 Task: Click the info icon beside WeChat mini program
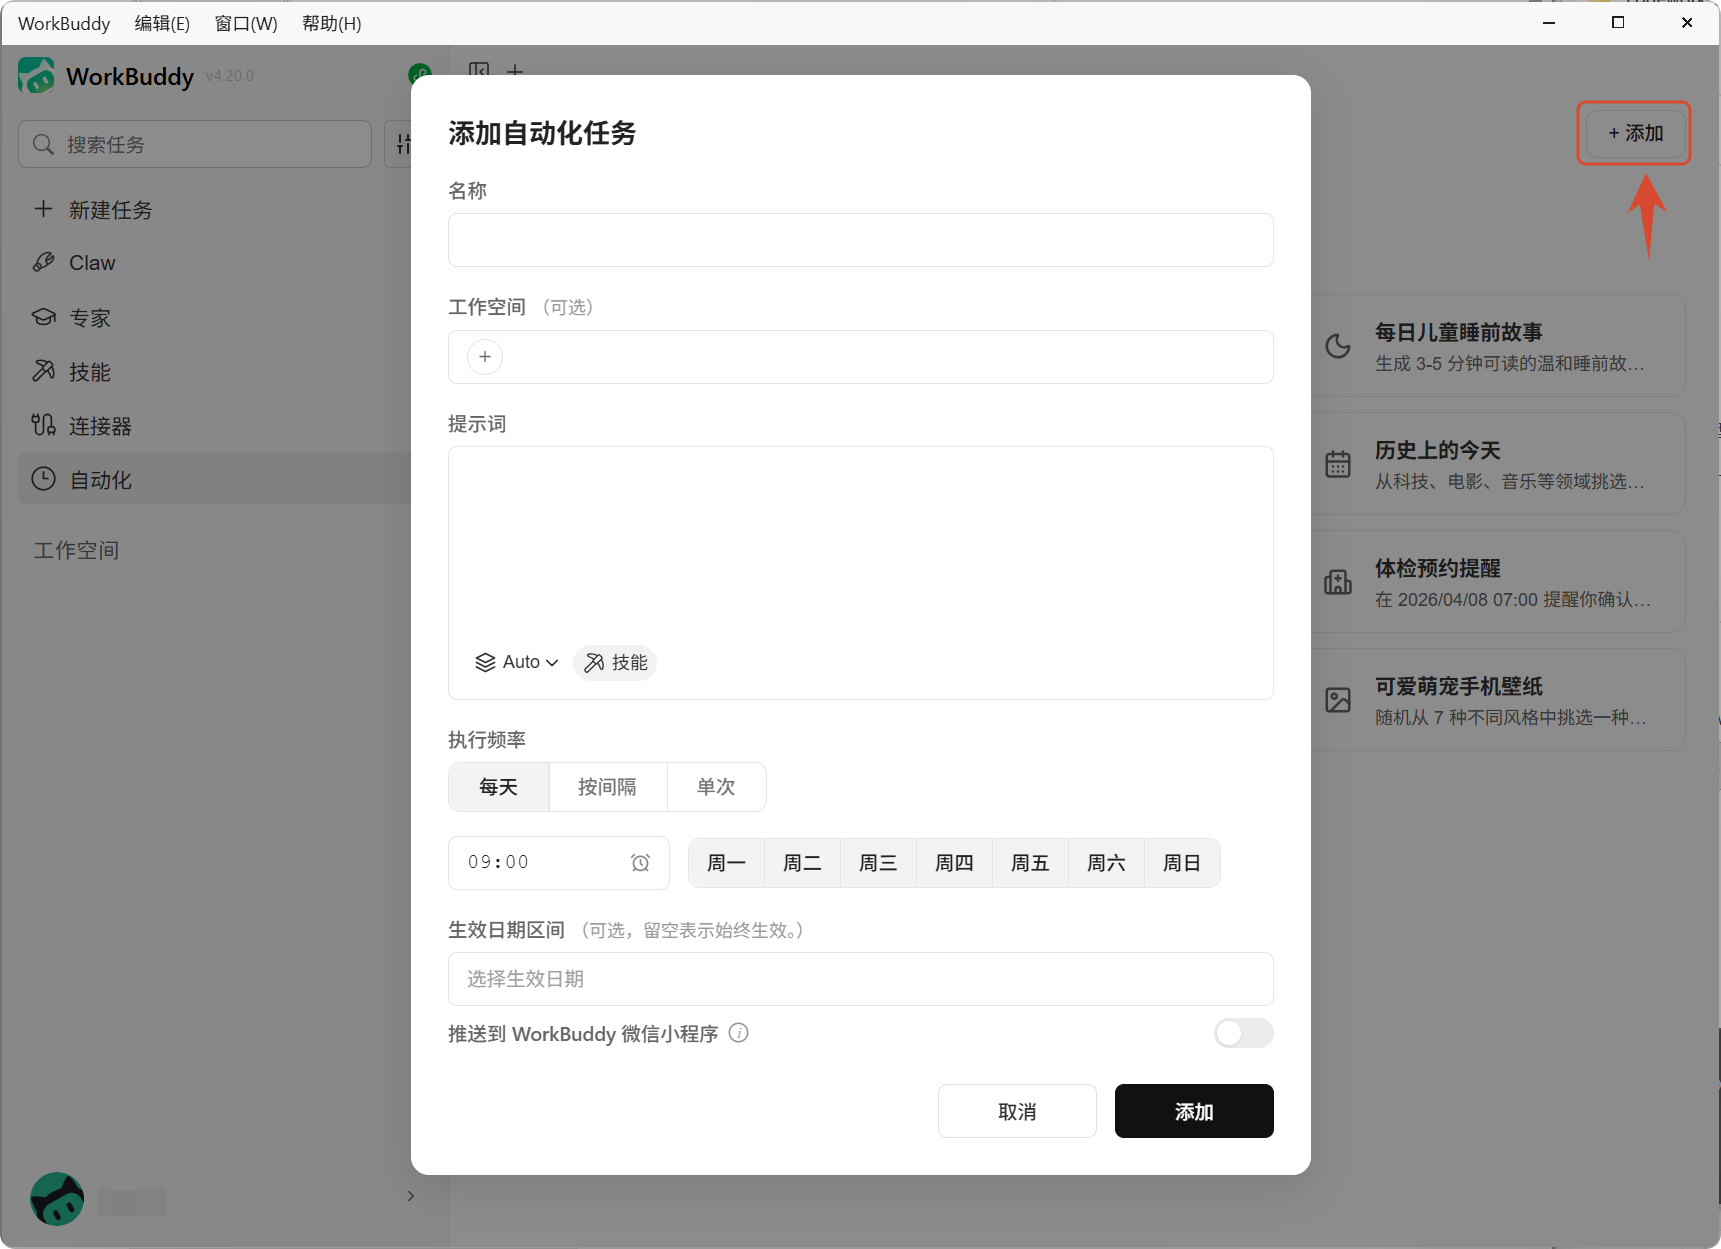point(739,1033)
